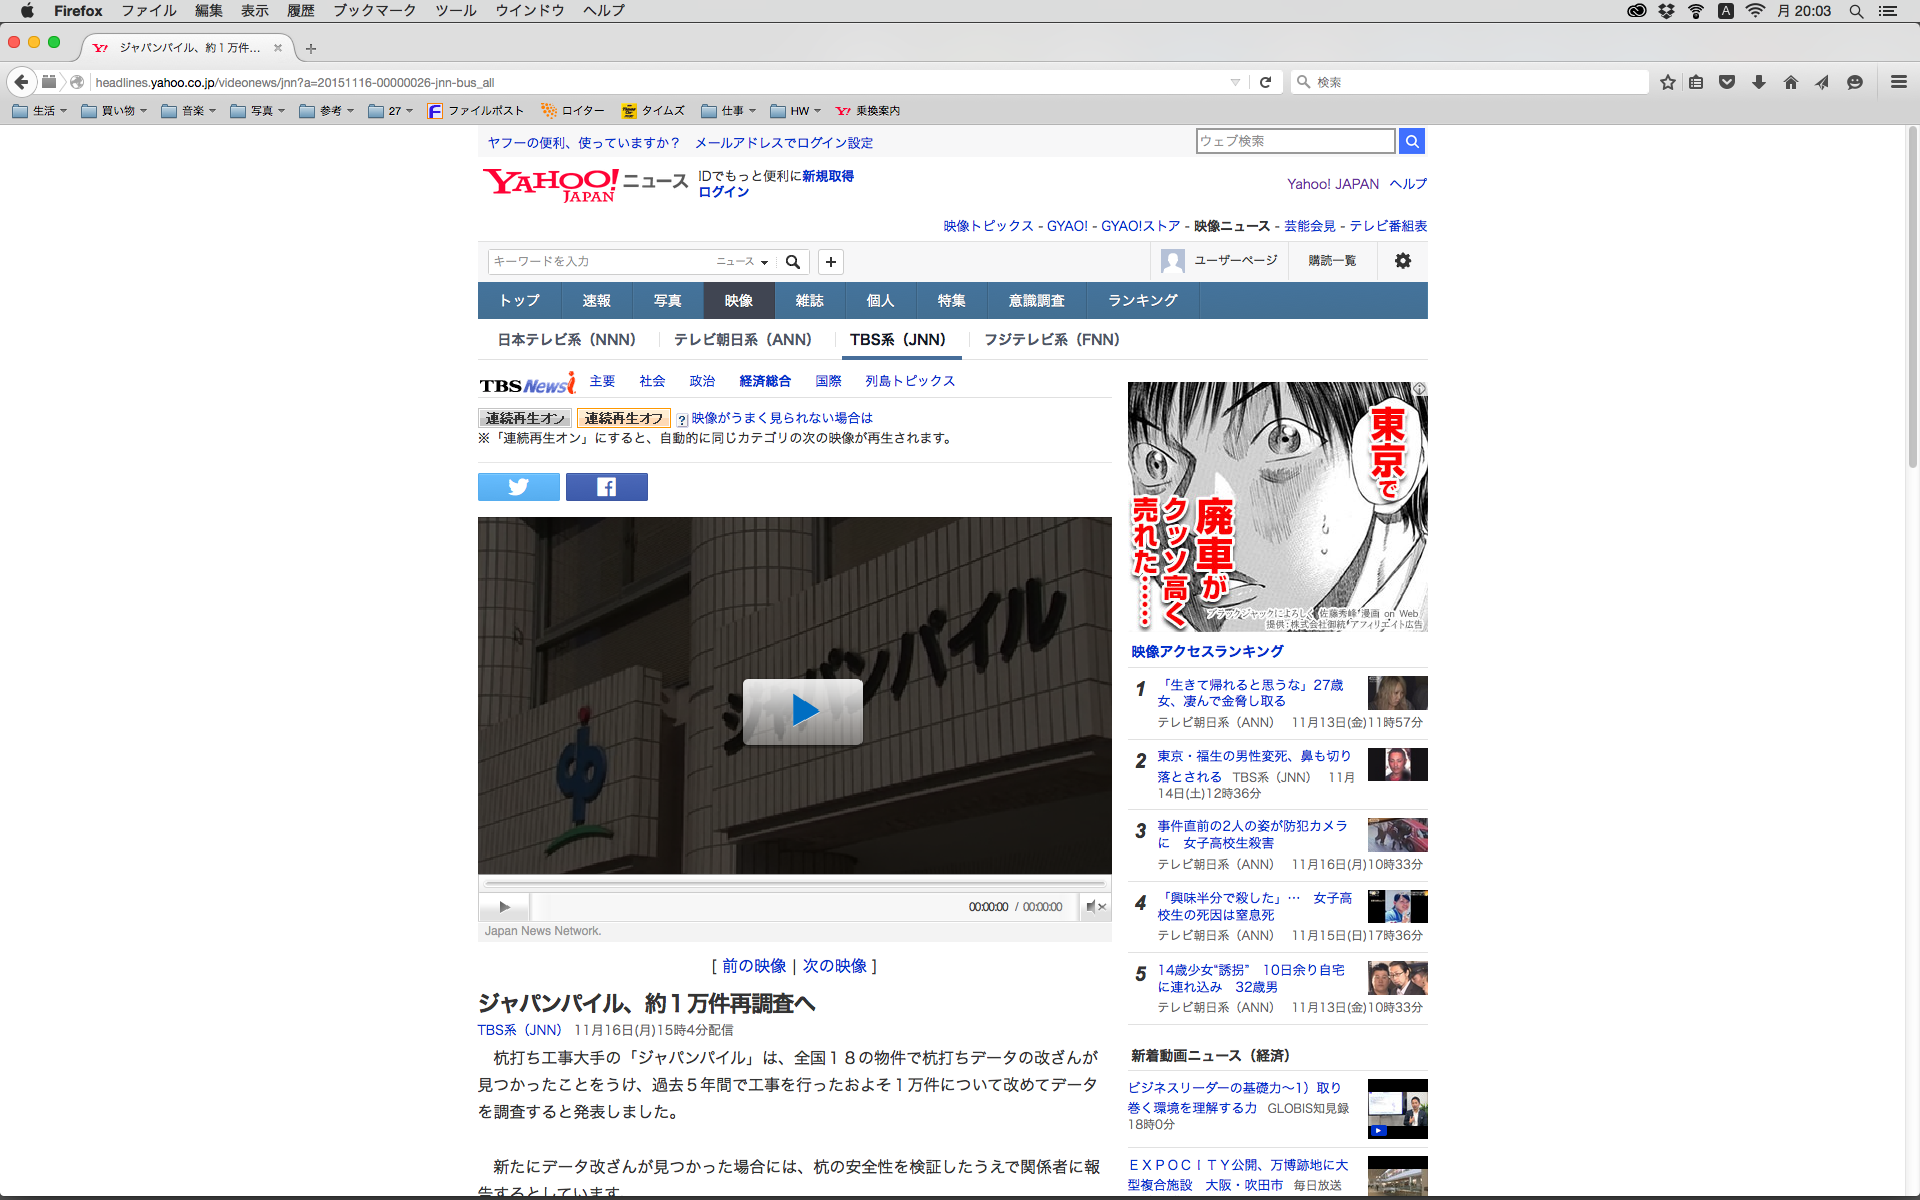The height and width of the screenshot is (1200, 1920).
Task: Click the Twitter share button
Action: [x=518, y=487]
